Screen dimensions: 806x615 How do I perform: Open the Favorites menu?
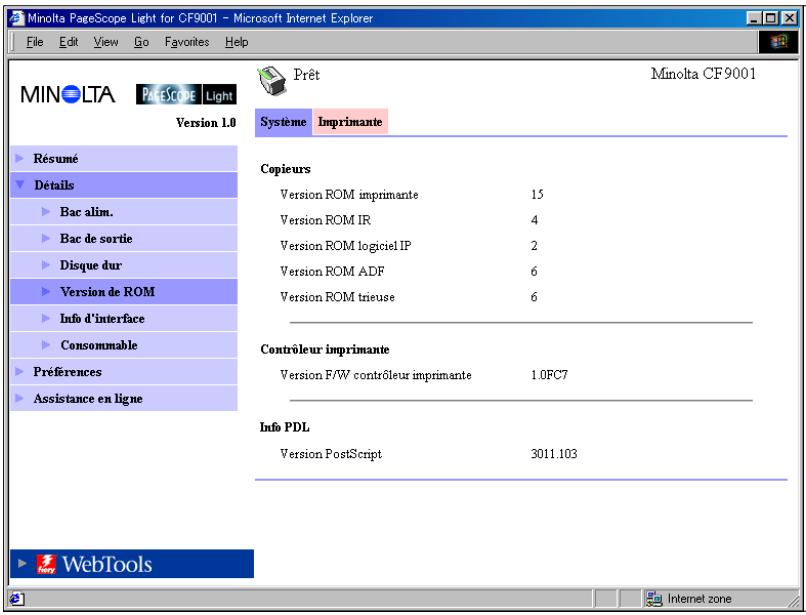pos(187,42)
